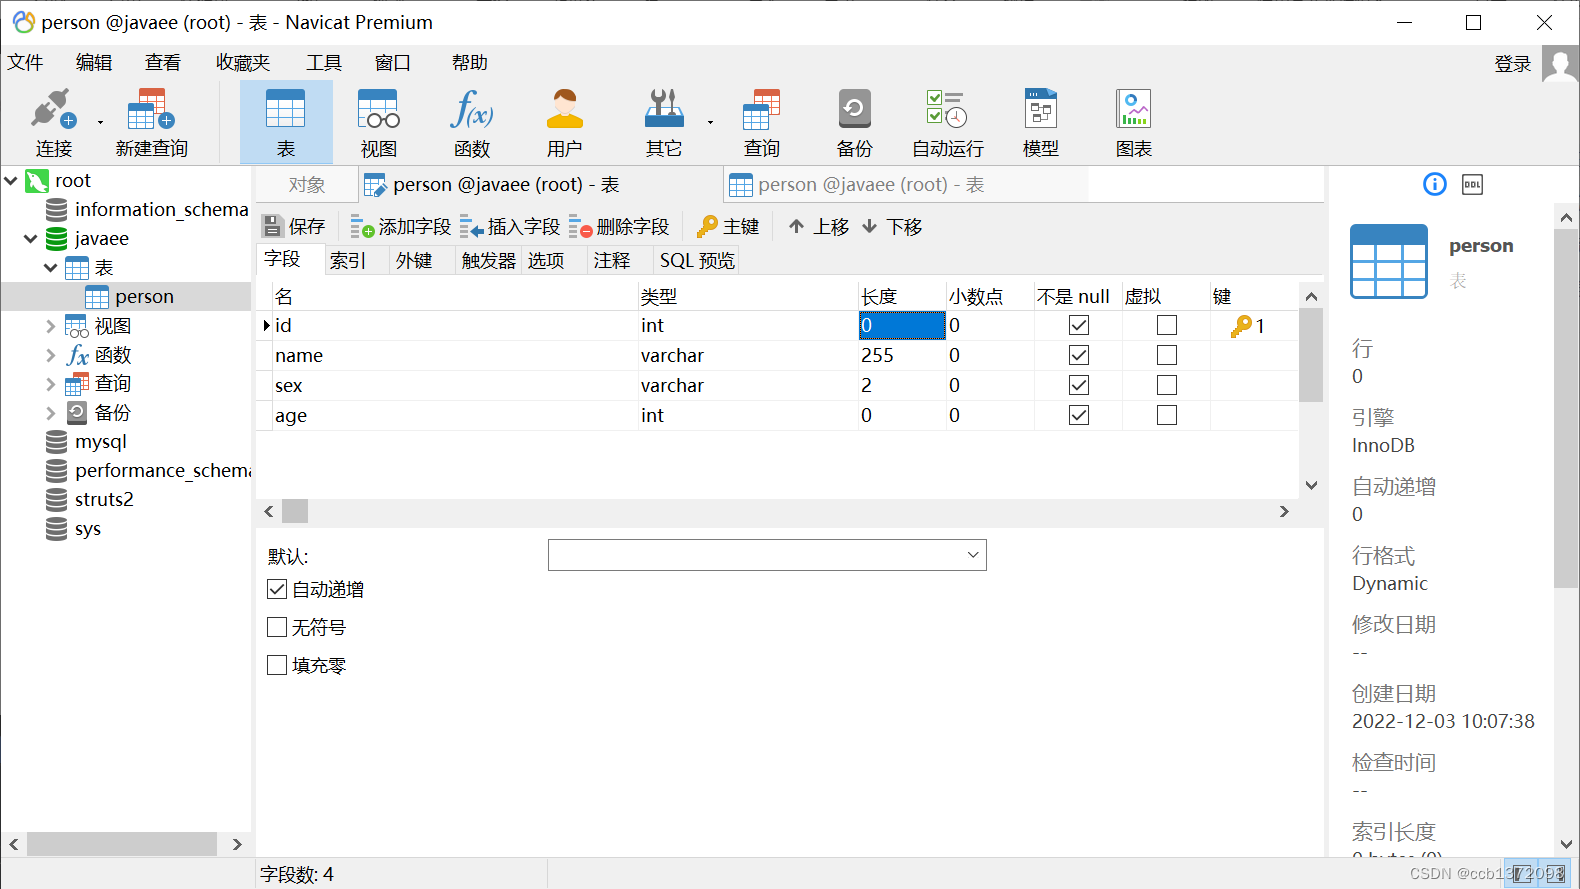Click the info panel vertical scrollbar
1580x889 pixels.
pos(1566,408)
